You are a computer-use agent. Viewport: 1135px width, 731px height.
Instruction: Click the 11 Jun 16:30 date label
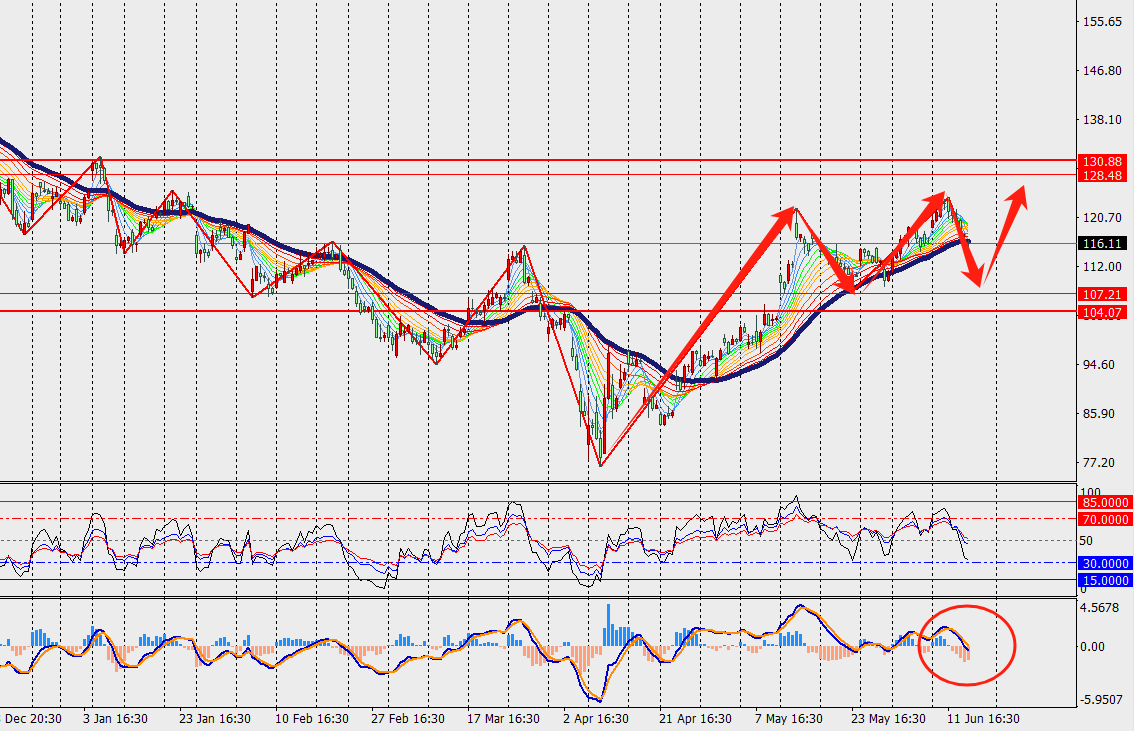[x=983, y=719]
